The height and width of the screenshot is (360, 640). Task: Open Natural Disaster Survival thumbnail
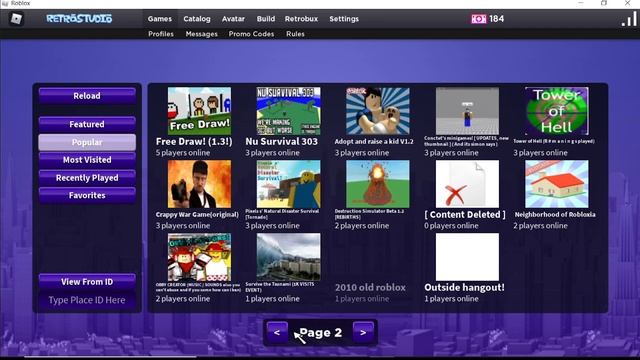pyautogui.click(x=289, y=184)
